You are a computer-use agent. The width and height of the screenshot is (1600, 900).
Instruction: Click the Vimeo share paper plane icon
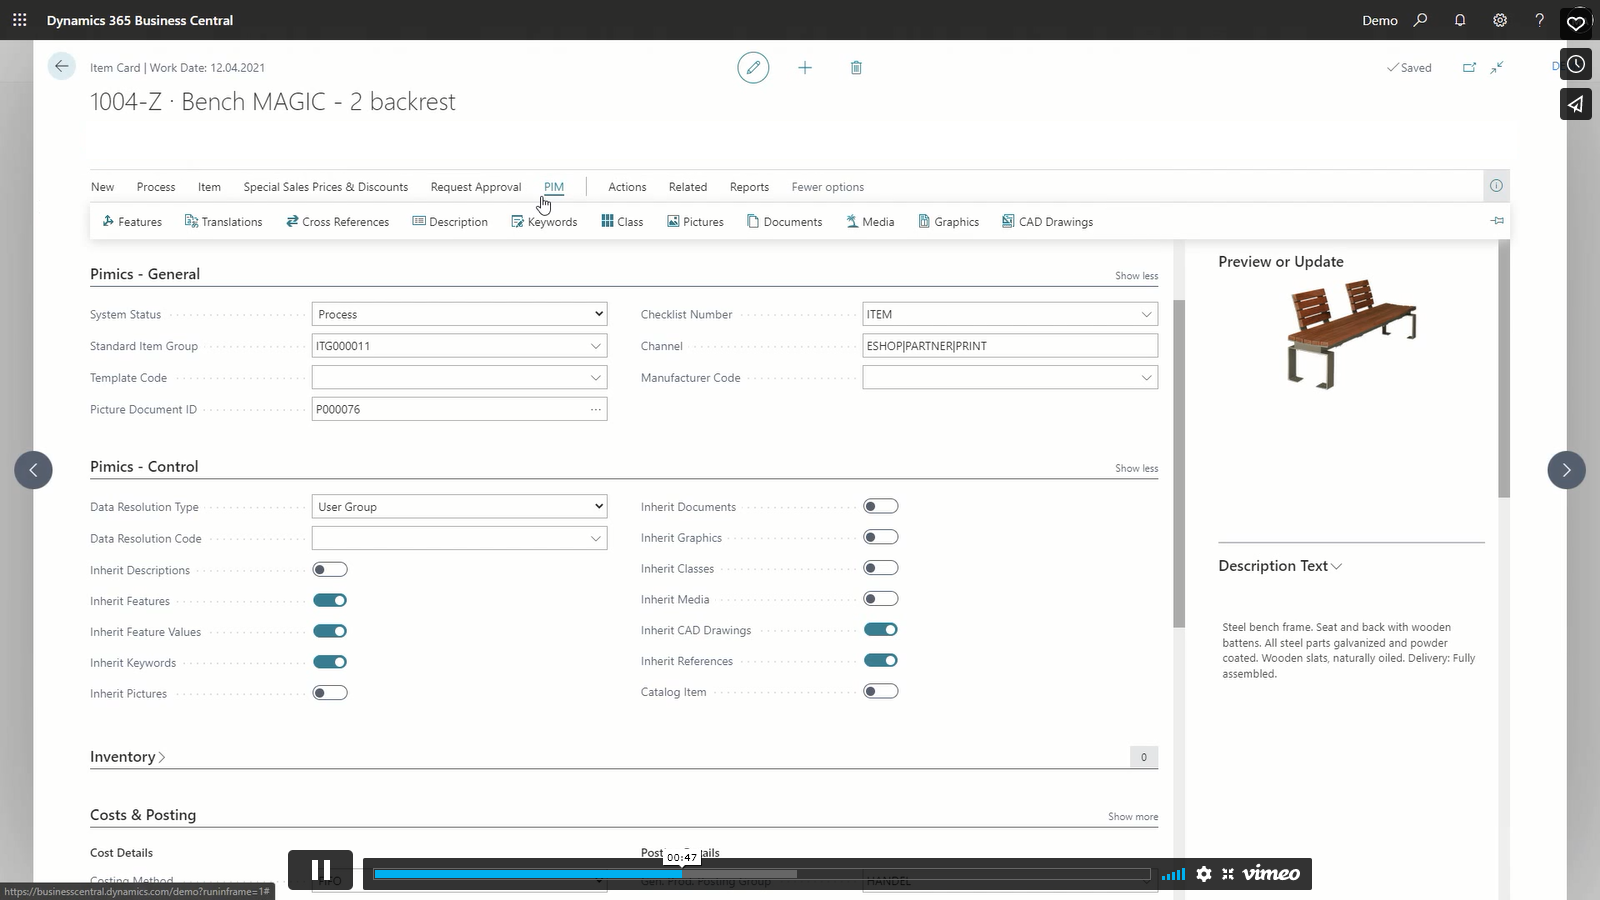click(x=1576, y=104)
